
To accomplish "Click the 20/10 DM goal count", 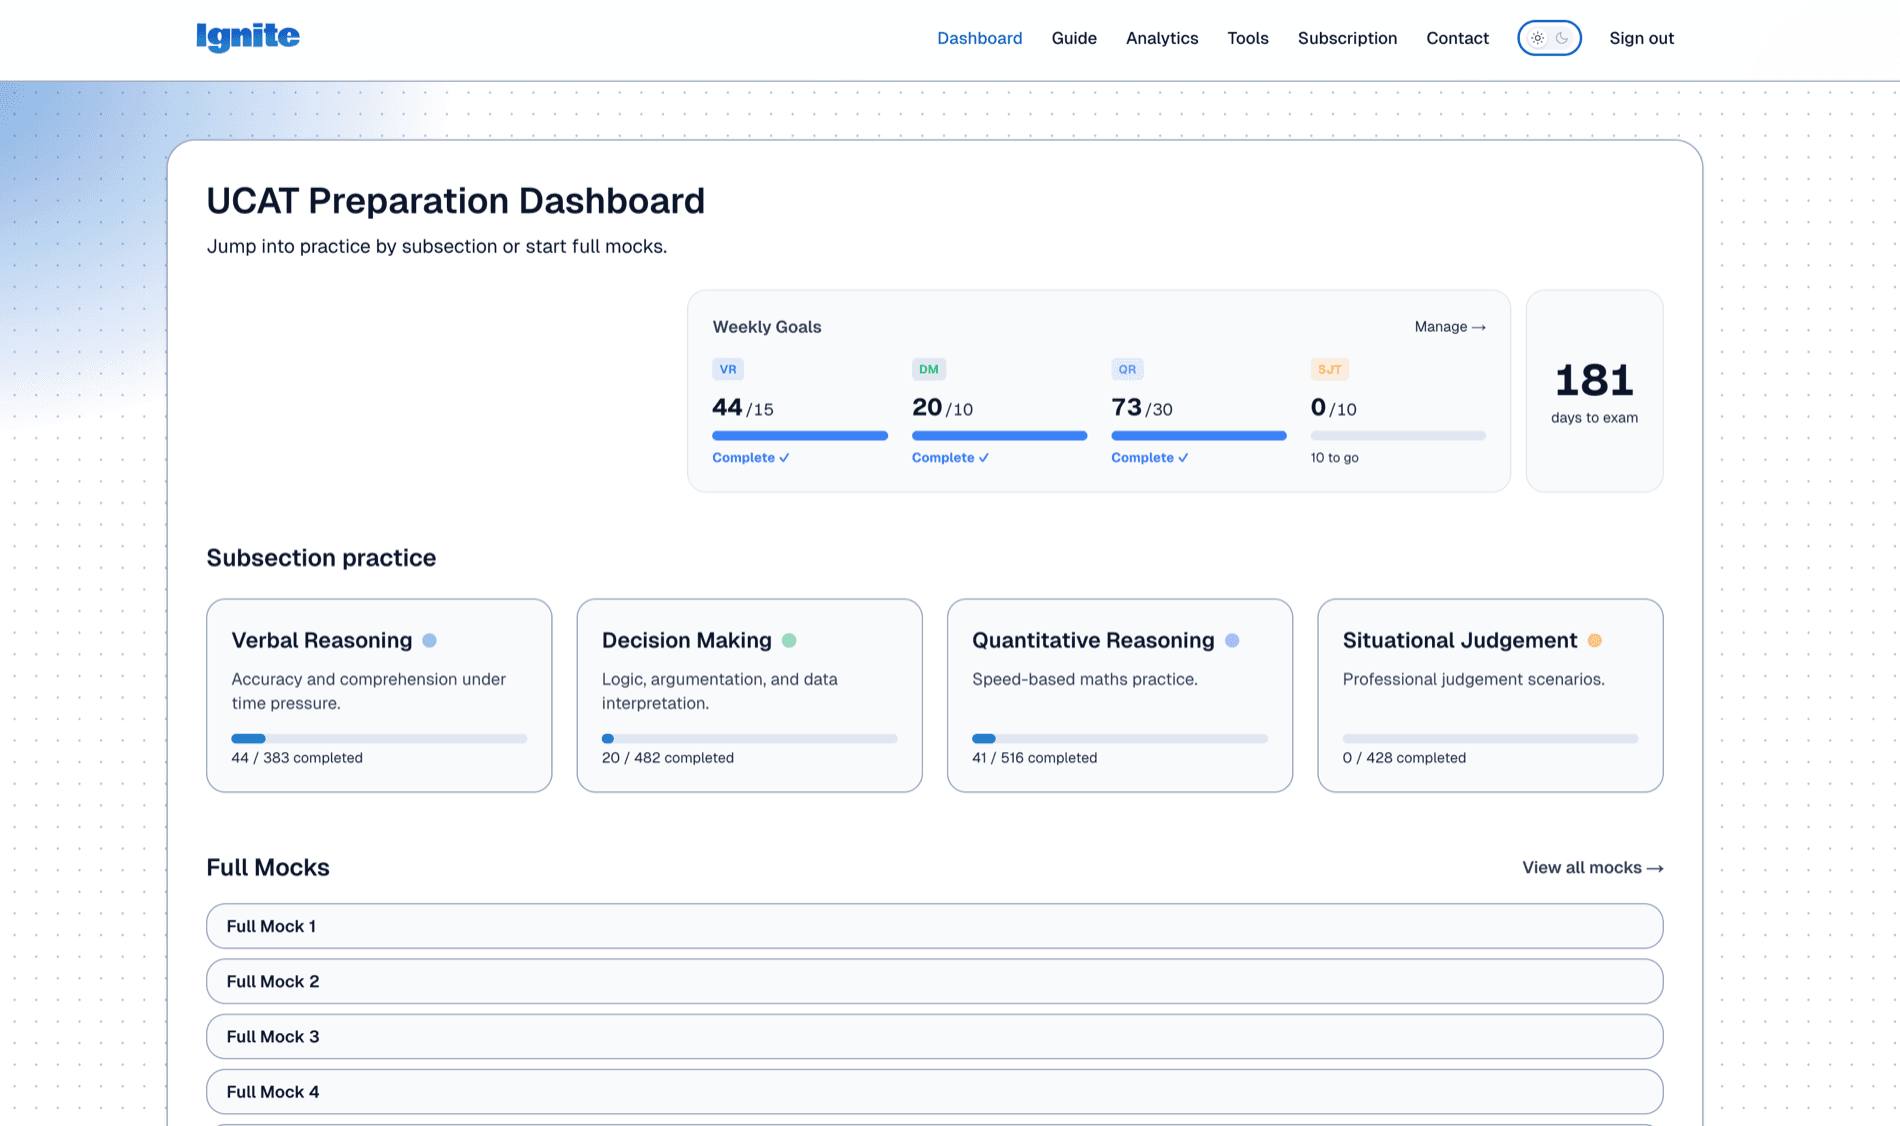I will (942, 408).
